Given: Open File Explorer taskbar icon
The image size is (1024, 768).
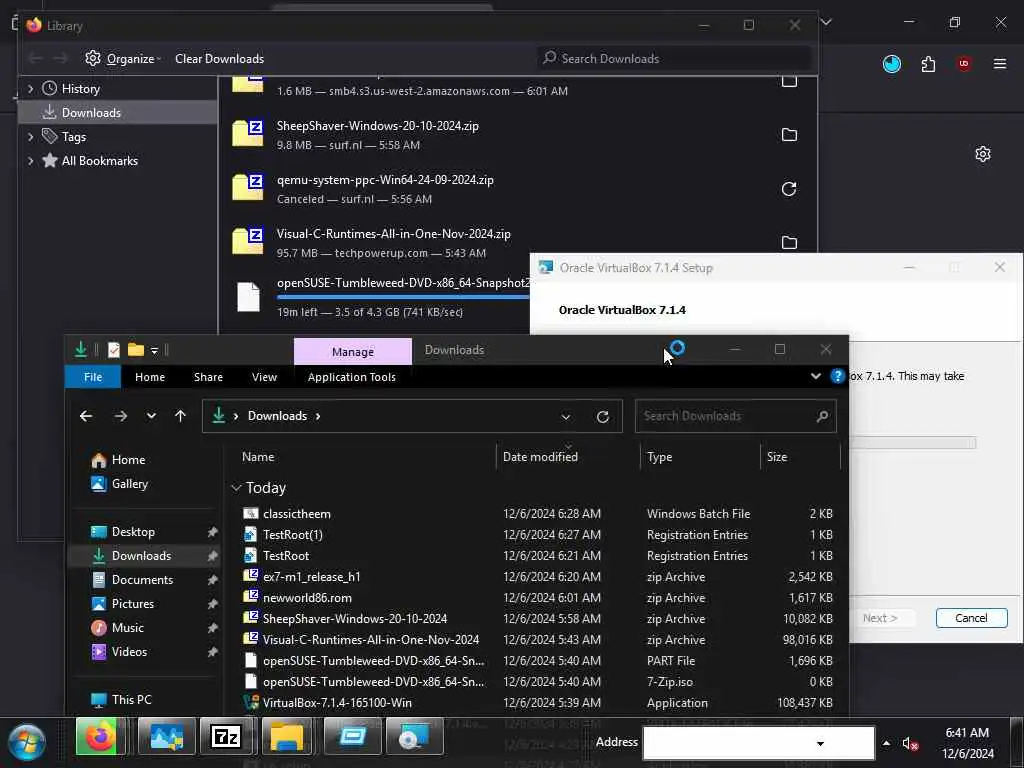Looking at the screenshot, I should [x=287, y=738].
